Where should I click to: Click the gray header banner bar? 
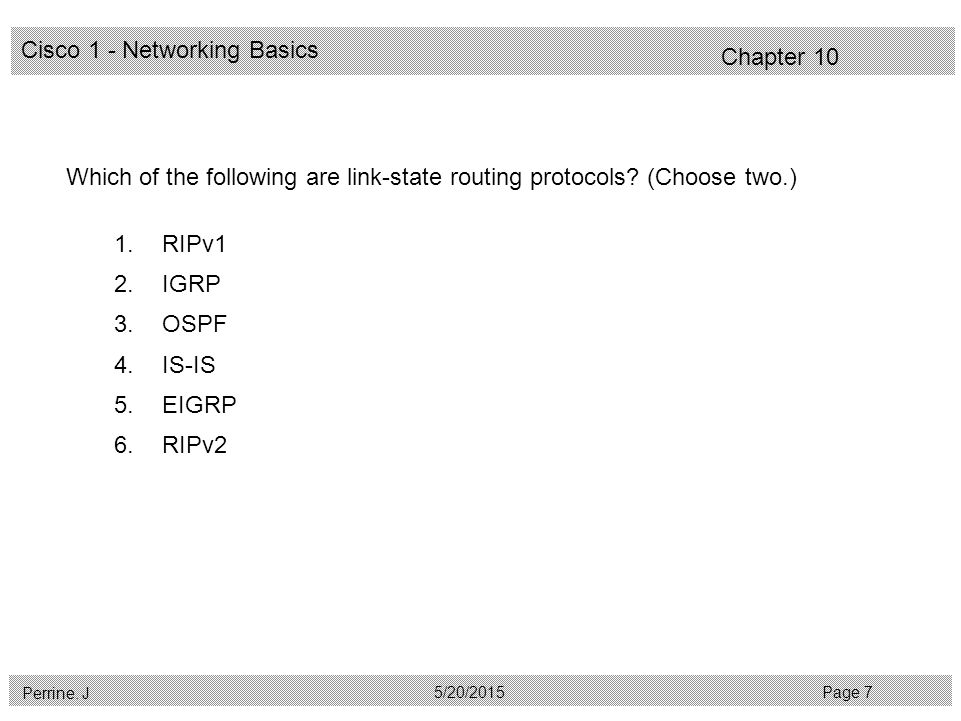[482, 51]
